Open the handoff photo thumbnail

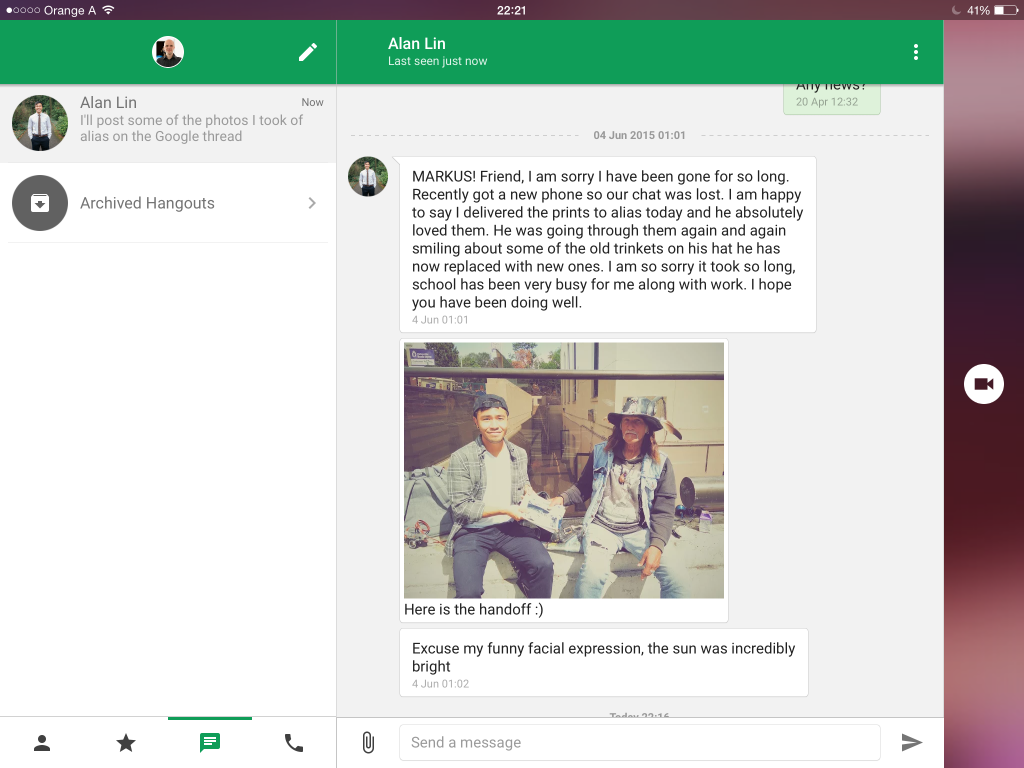[x=564, y=470]
